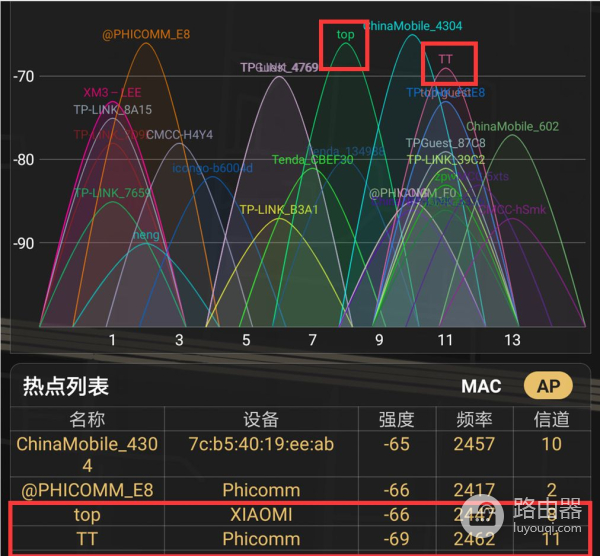
Task: Select the TP-LINK_4769 network label in the chart
Action: 279,68
